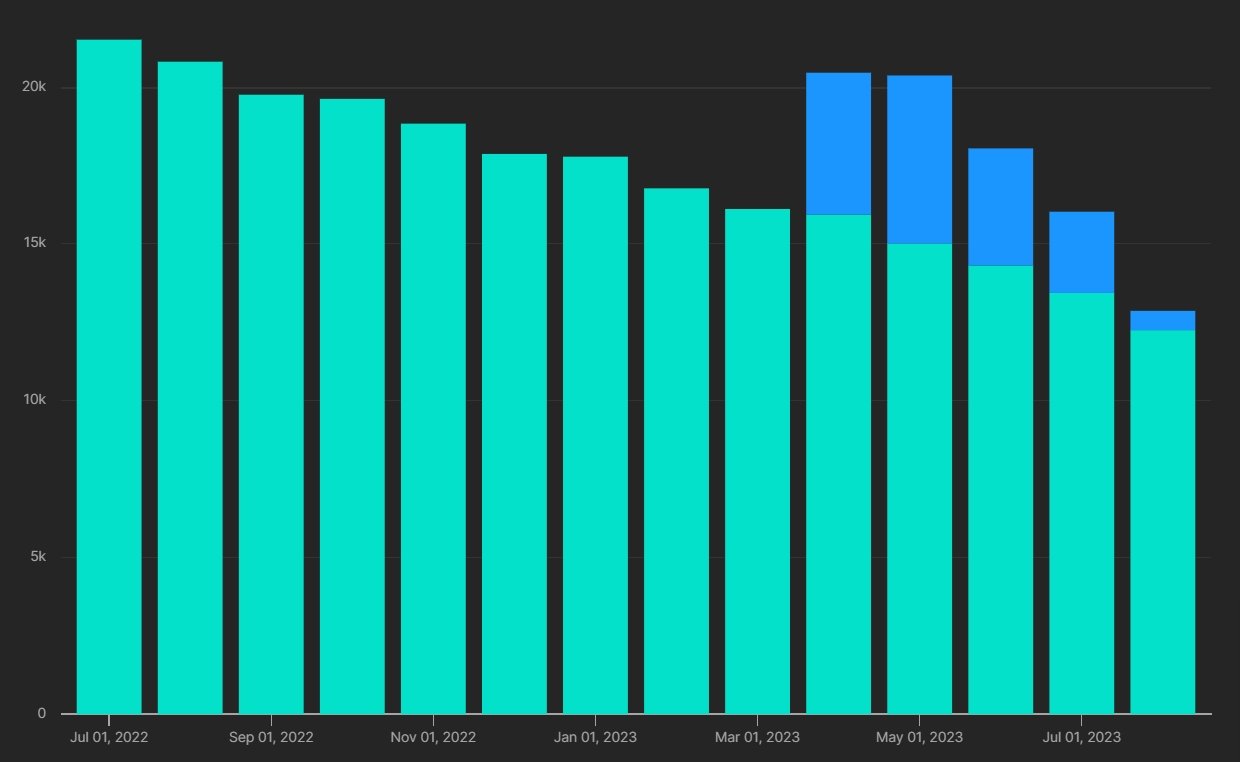Click blue segment of bar above Jul 01, 2023
1240x762 pixels.
tap(1081, 252)
